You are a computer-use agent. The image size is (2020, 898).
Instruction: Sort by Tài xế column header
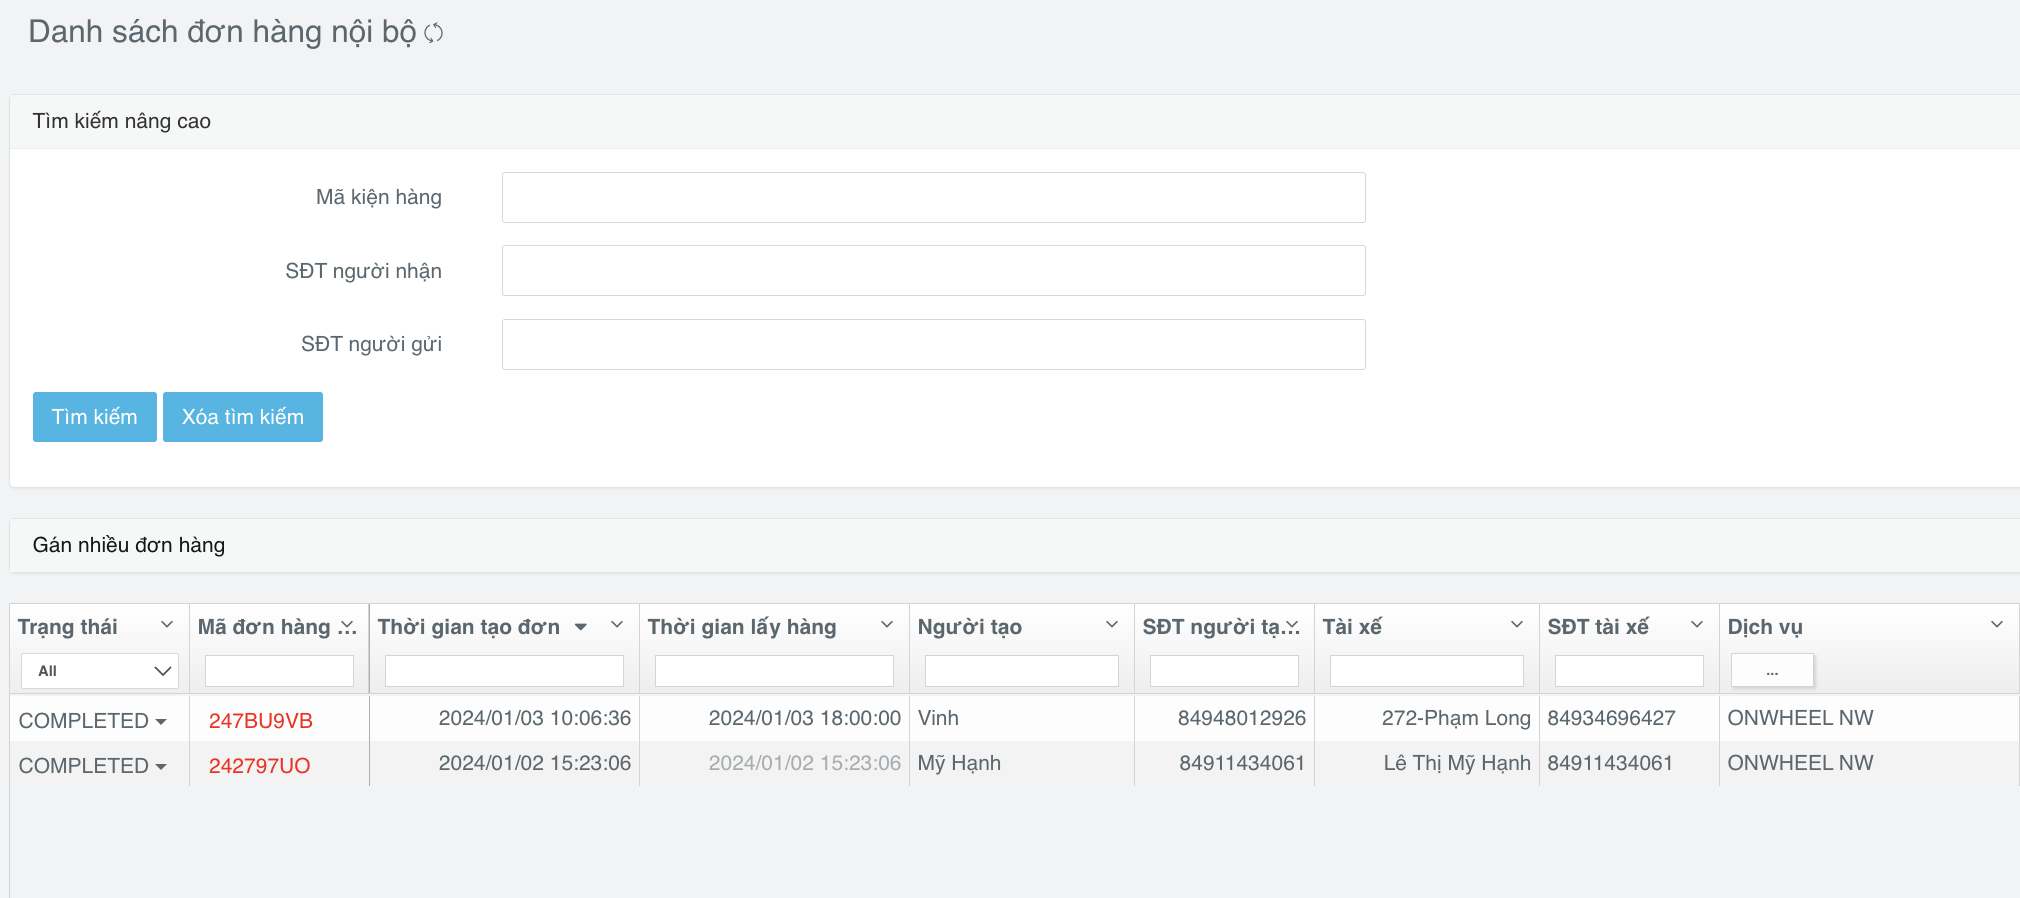click(x=1352, y=627)
